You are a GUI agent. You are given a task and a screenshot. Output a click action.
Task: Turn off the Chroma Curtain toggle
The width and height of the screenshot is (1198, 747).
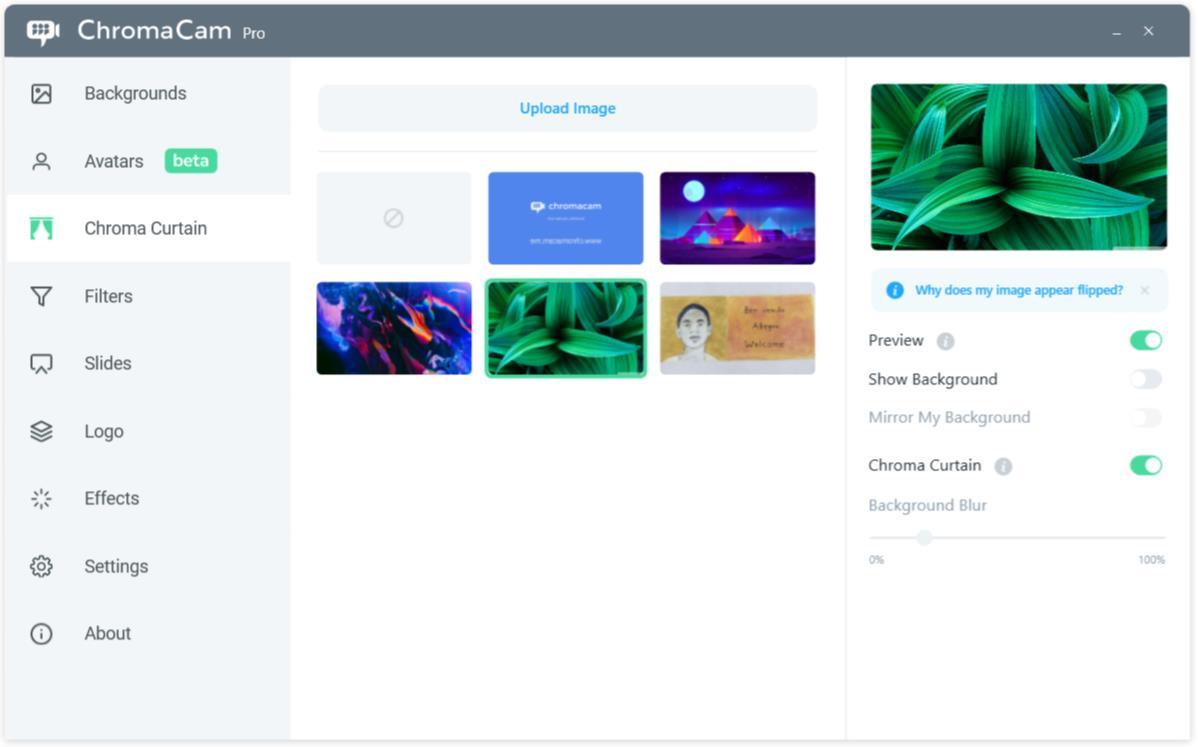point(1146,465)
